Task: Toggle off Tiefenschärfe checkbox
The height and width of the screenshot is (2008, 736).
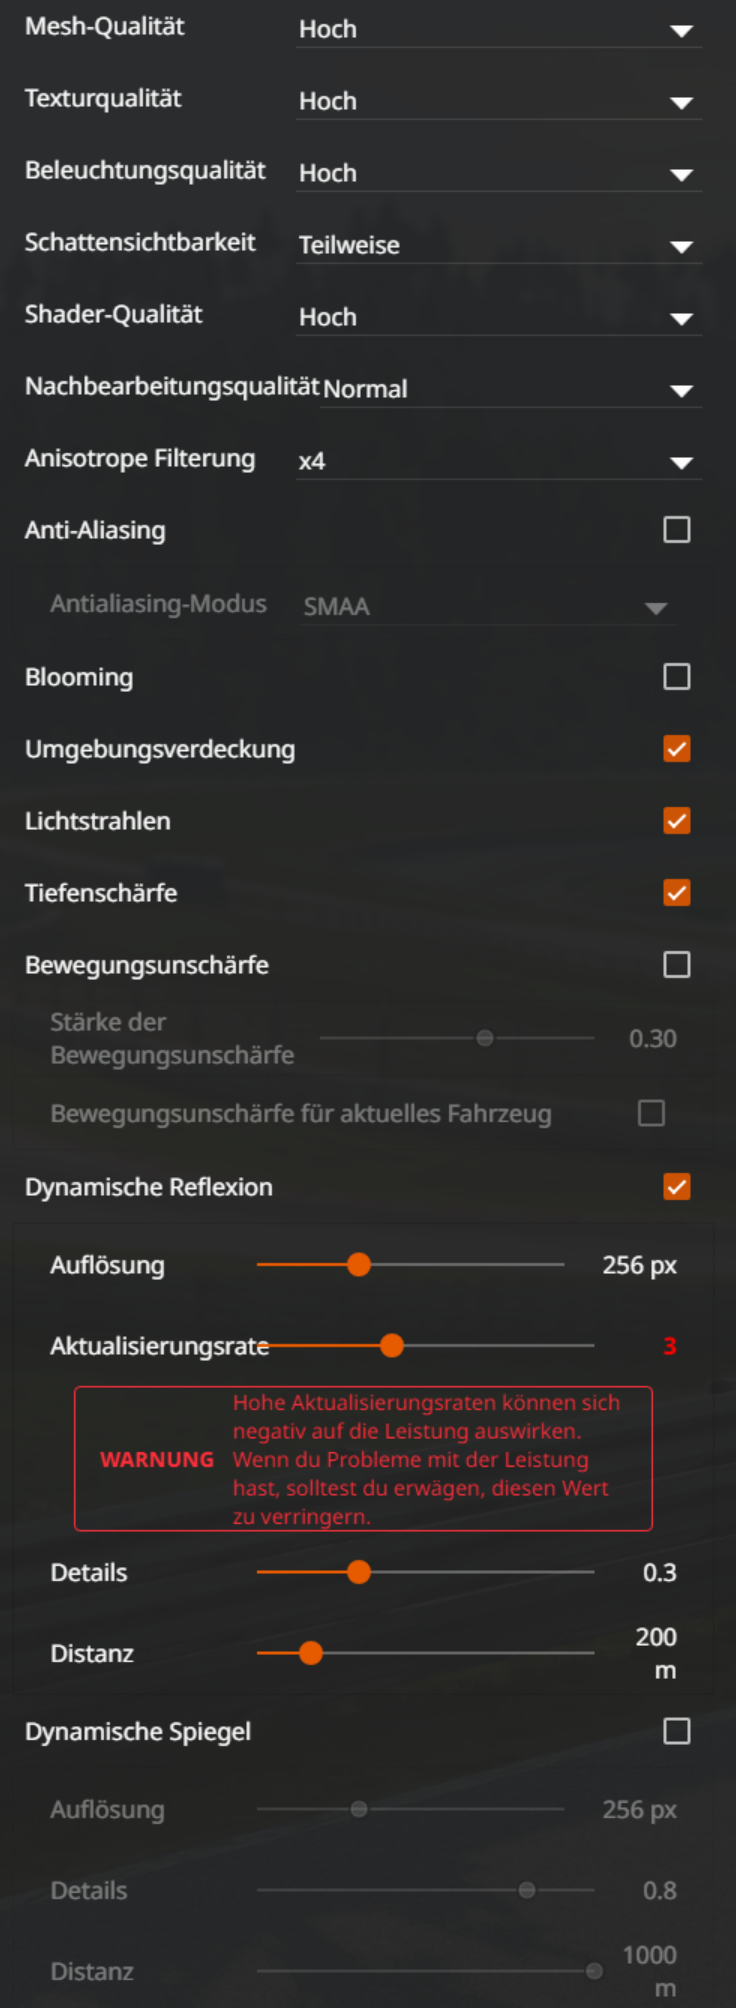Action: coord(677,893)
